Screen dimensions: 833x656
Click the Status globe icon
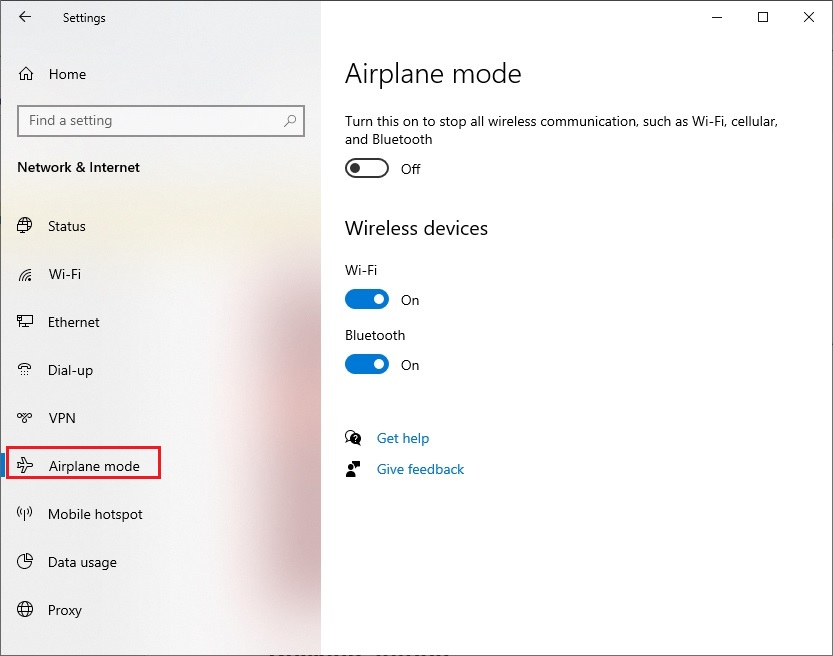[26, 226]
